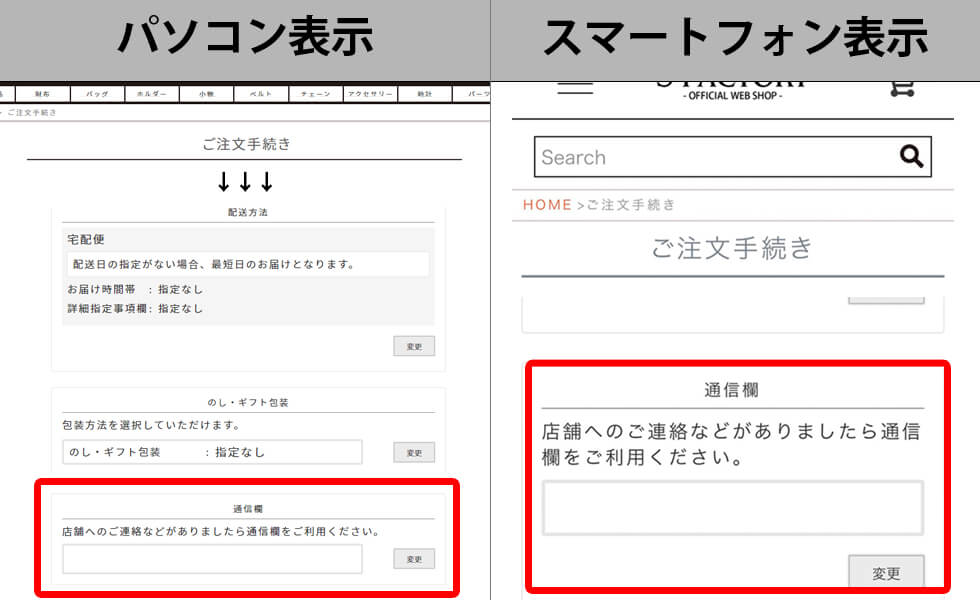Screen dimensions: 980x600
Task: Click the OFFICIAL WEB SHOP logo
Action: pos(732,88)
